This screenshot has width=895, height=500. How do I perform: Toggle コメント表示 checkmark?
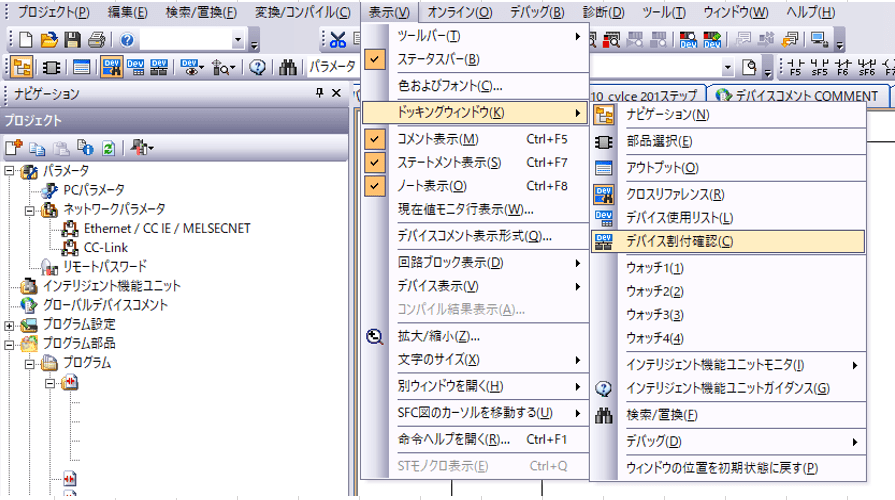pos(374,139)
